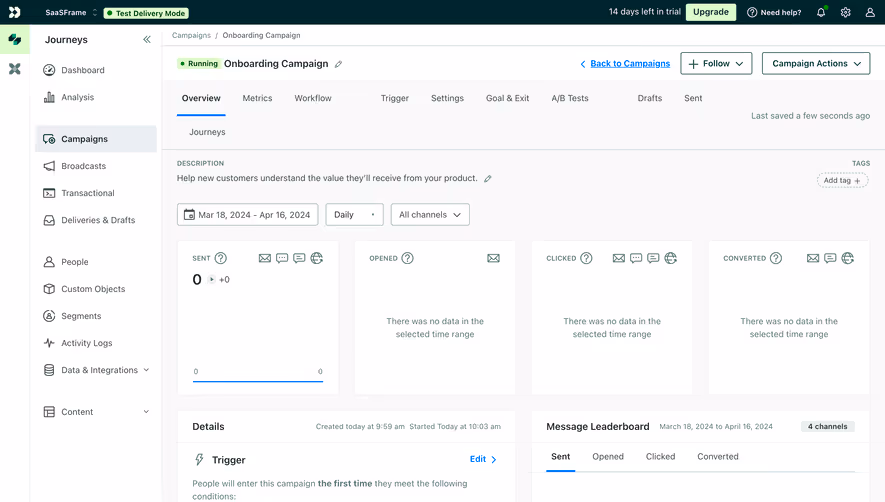Open the Data Pipelines cross icon in the rail
885x502 pixels.
point(15,69)
